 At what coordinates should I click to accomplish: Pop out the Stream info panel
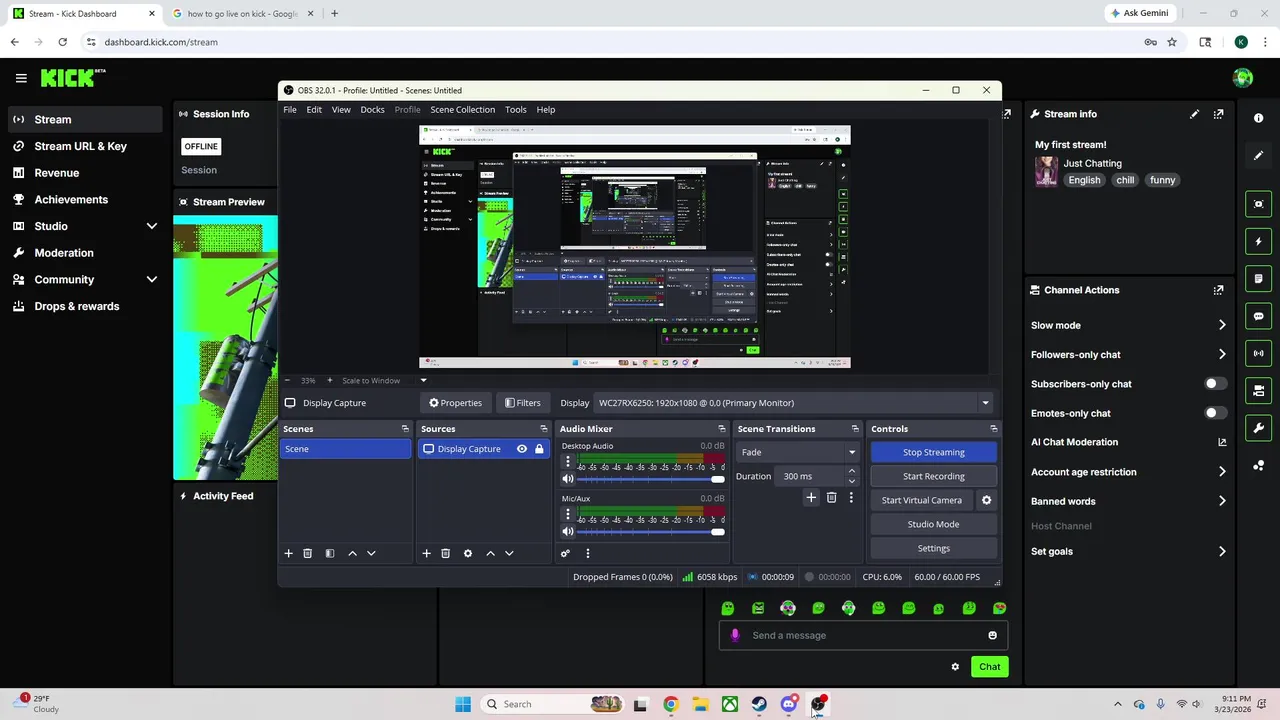(x=1218, y=114)
